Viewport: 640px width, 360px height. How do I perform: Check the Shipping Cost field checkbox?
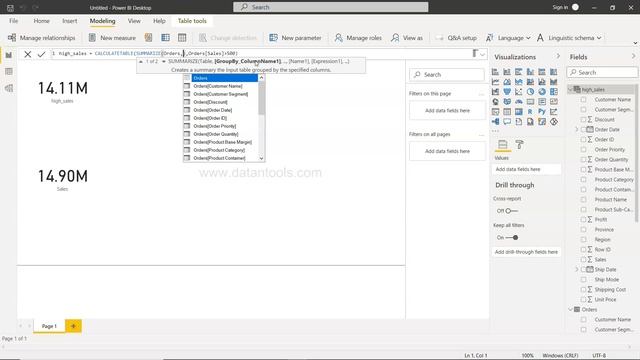[584, 289]
